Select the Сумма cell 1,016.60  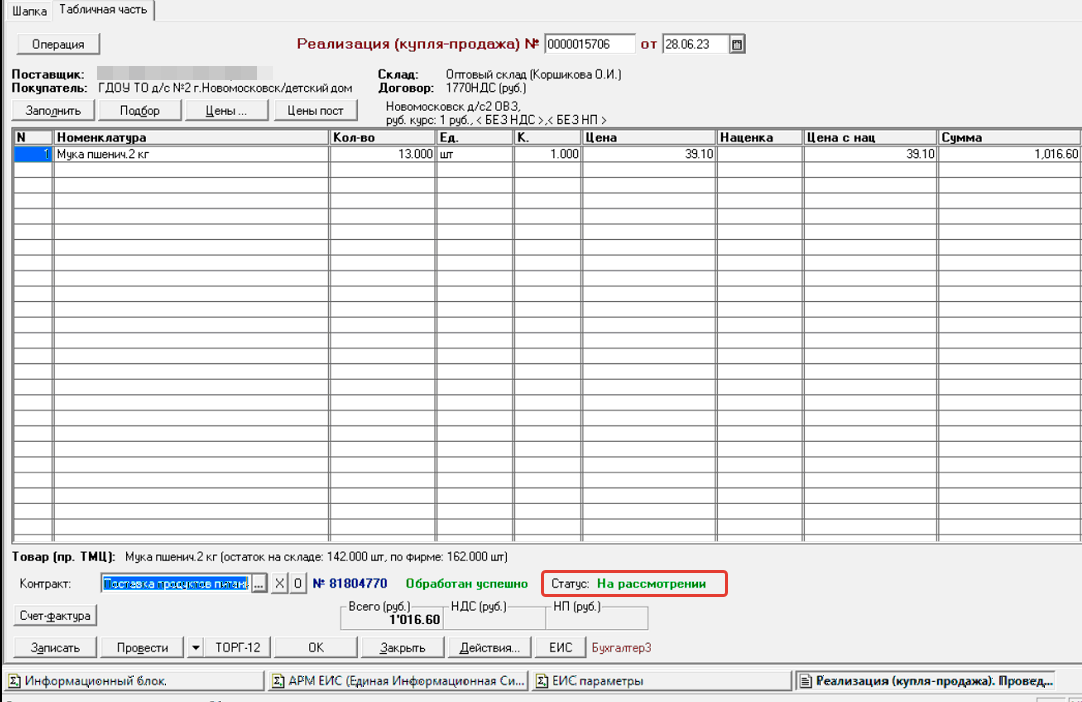pyautogui.click(x=1010, y=154)
